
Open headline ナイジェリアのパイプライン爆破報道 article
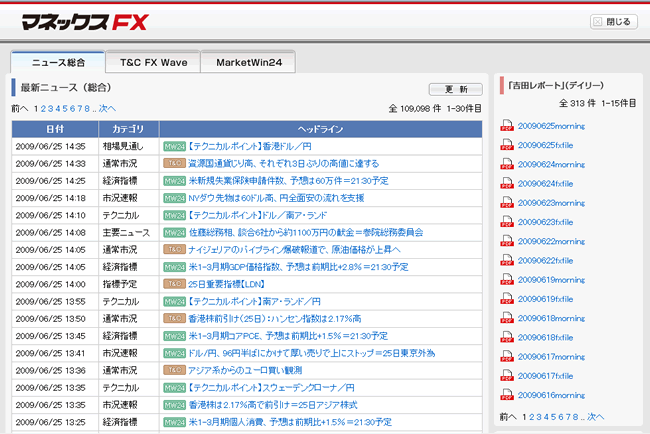pyautogui.click(x=294, y=250)
